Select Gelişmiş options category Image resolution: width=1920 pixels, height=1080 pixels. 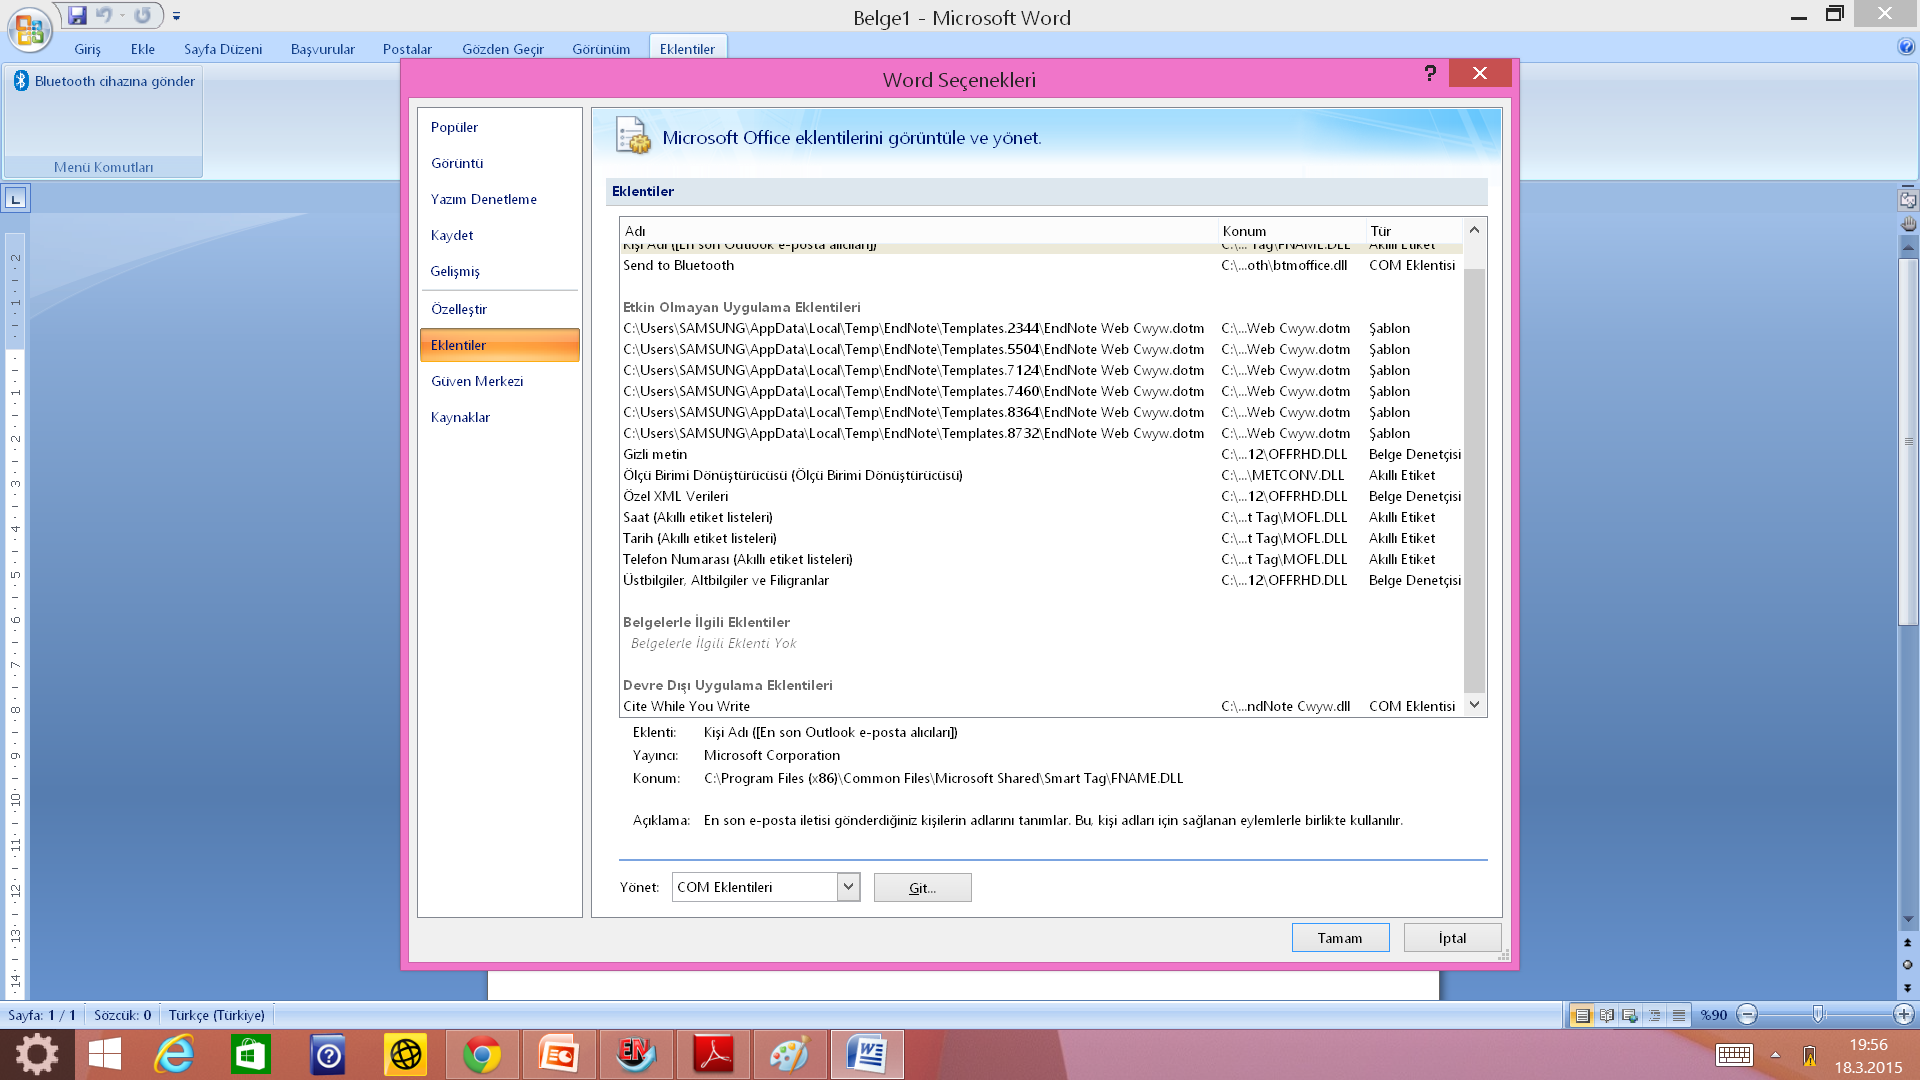point(499,271)
